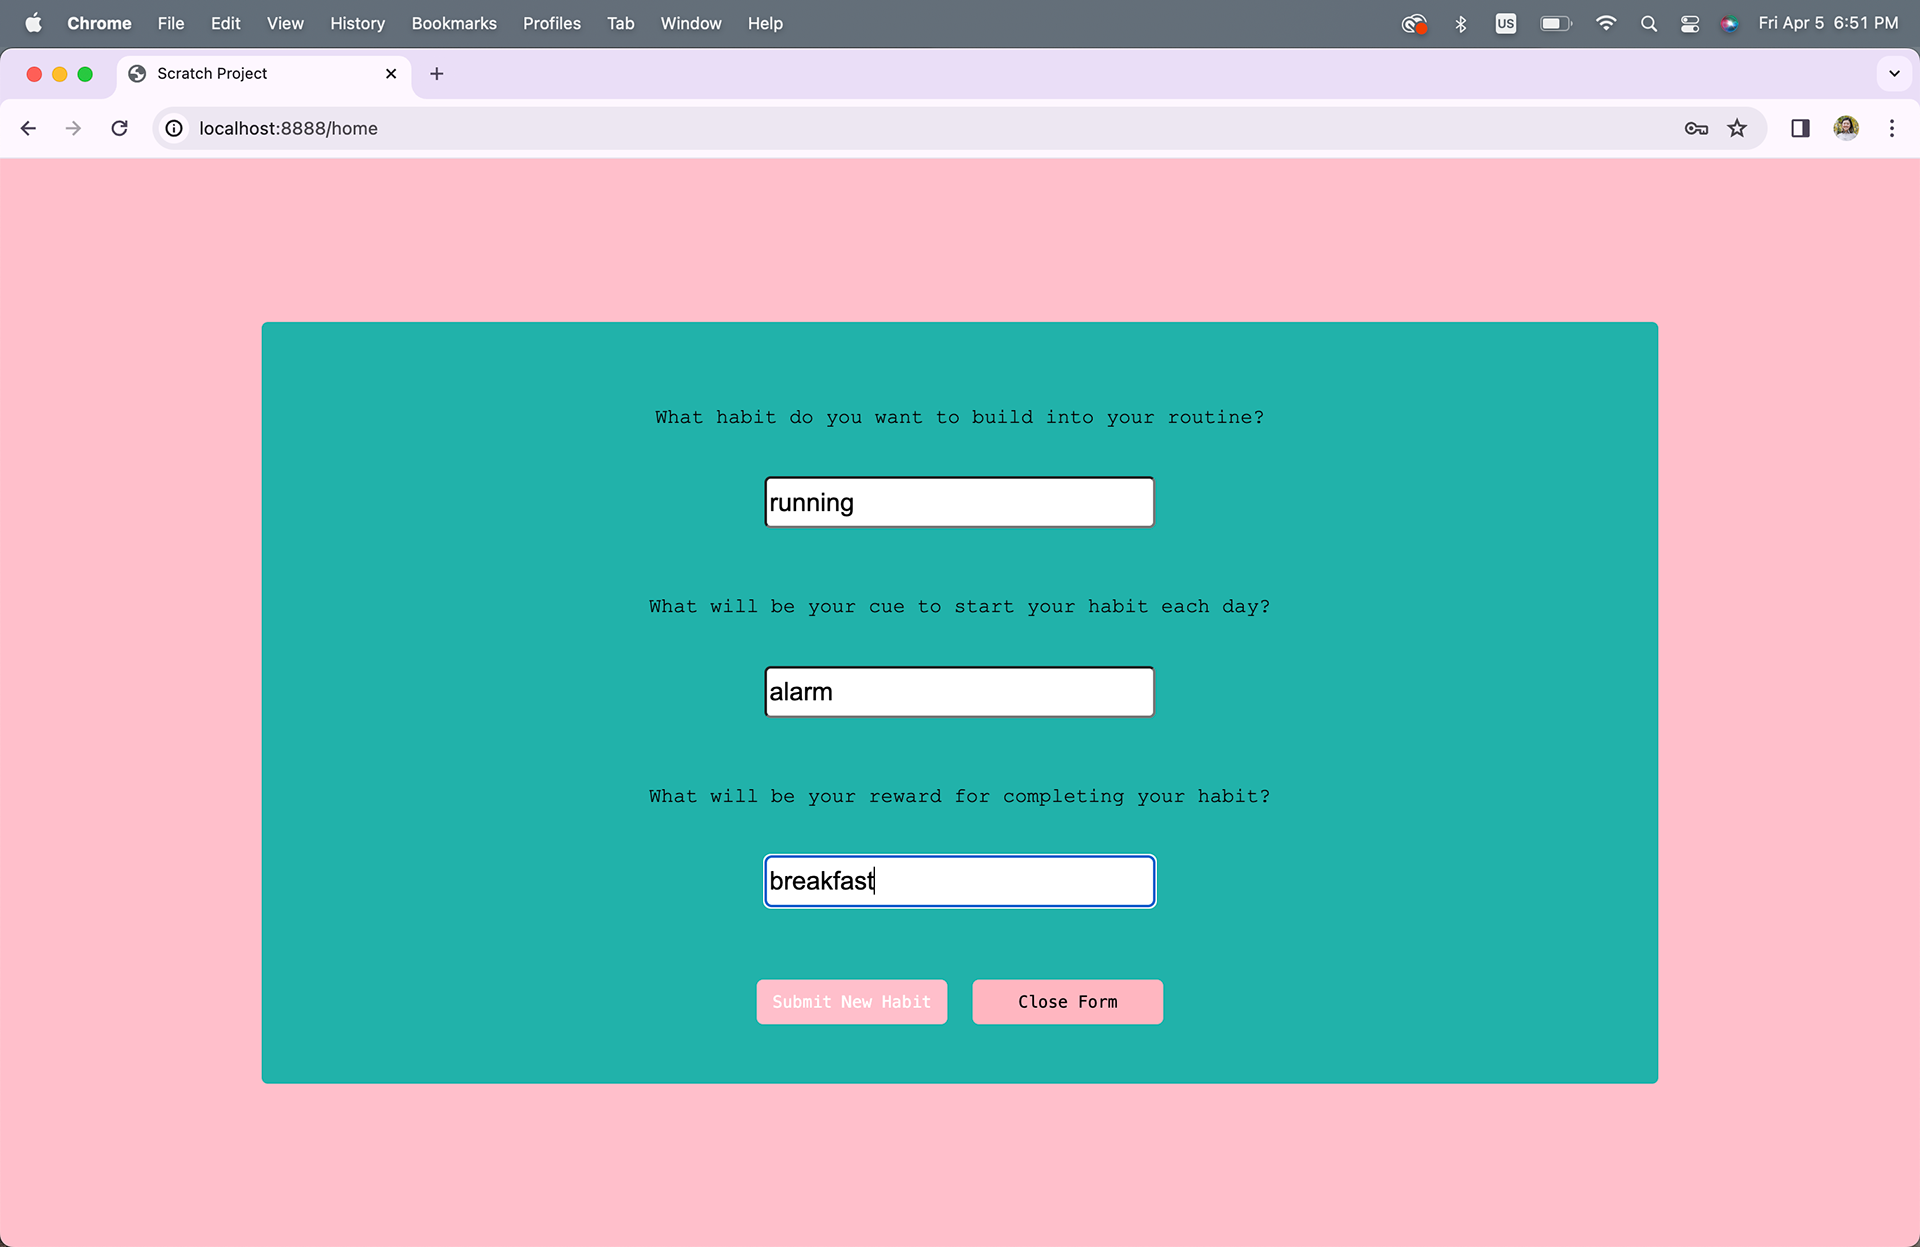Screen dimensions: 1920x1247
Task: Click the habit input containing running
Action: click(x=959, y=502)
